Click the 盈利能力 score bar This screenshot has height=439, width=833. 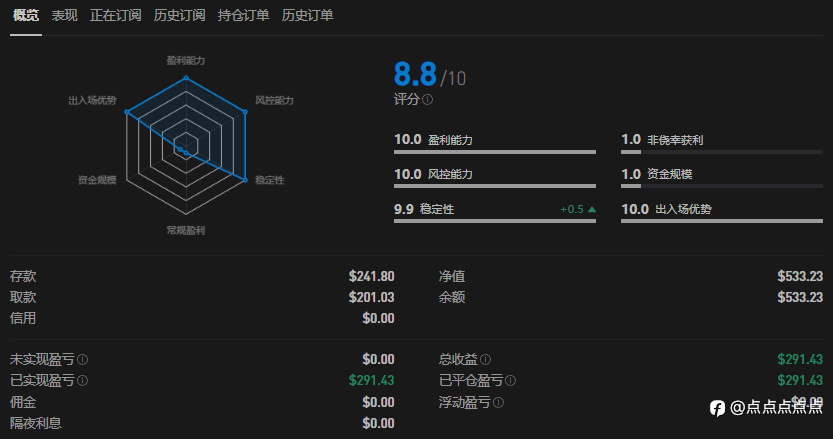point(495,152)
